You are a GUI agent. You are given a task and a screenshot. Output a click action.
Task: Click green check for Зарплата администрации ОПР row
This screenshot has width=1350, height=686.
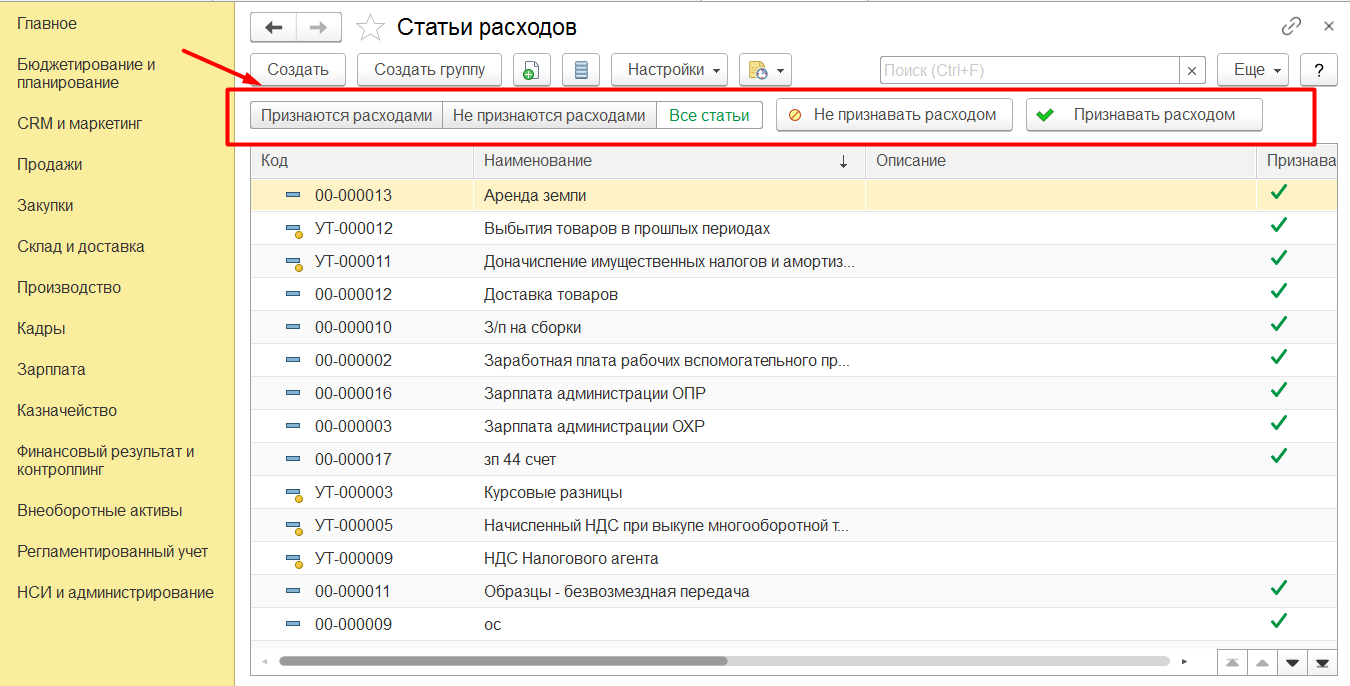[1278, 390]
